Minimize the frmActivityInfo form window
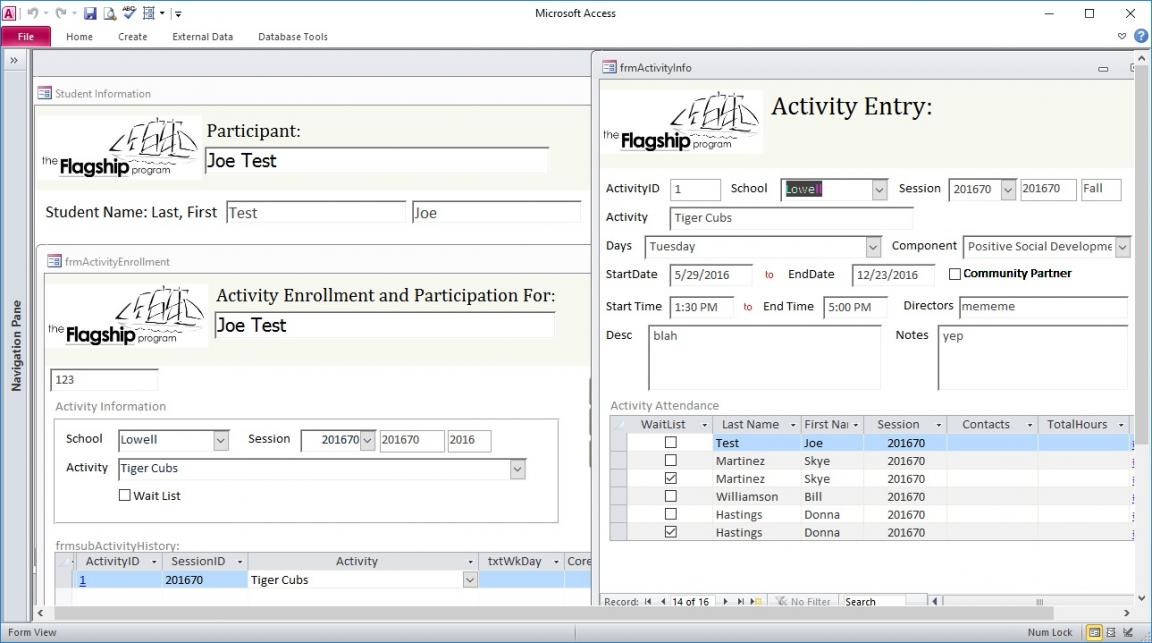Image resolution: width=1152 pixels, height=643 pixels. [x=1103, y=68]
